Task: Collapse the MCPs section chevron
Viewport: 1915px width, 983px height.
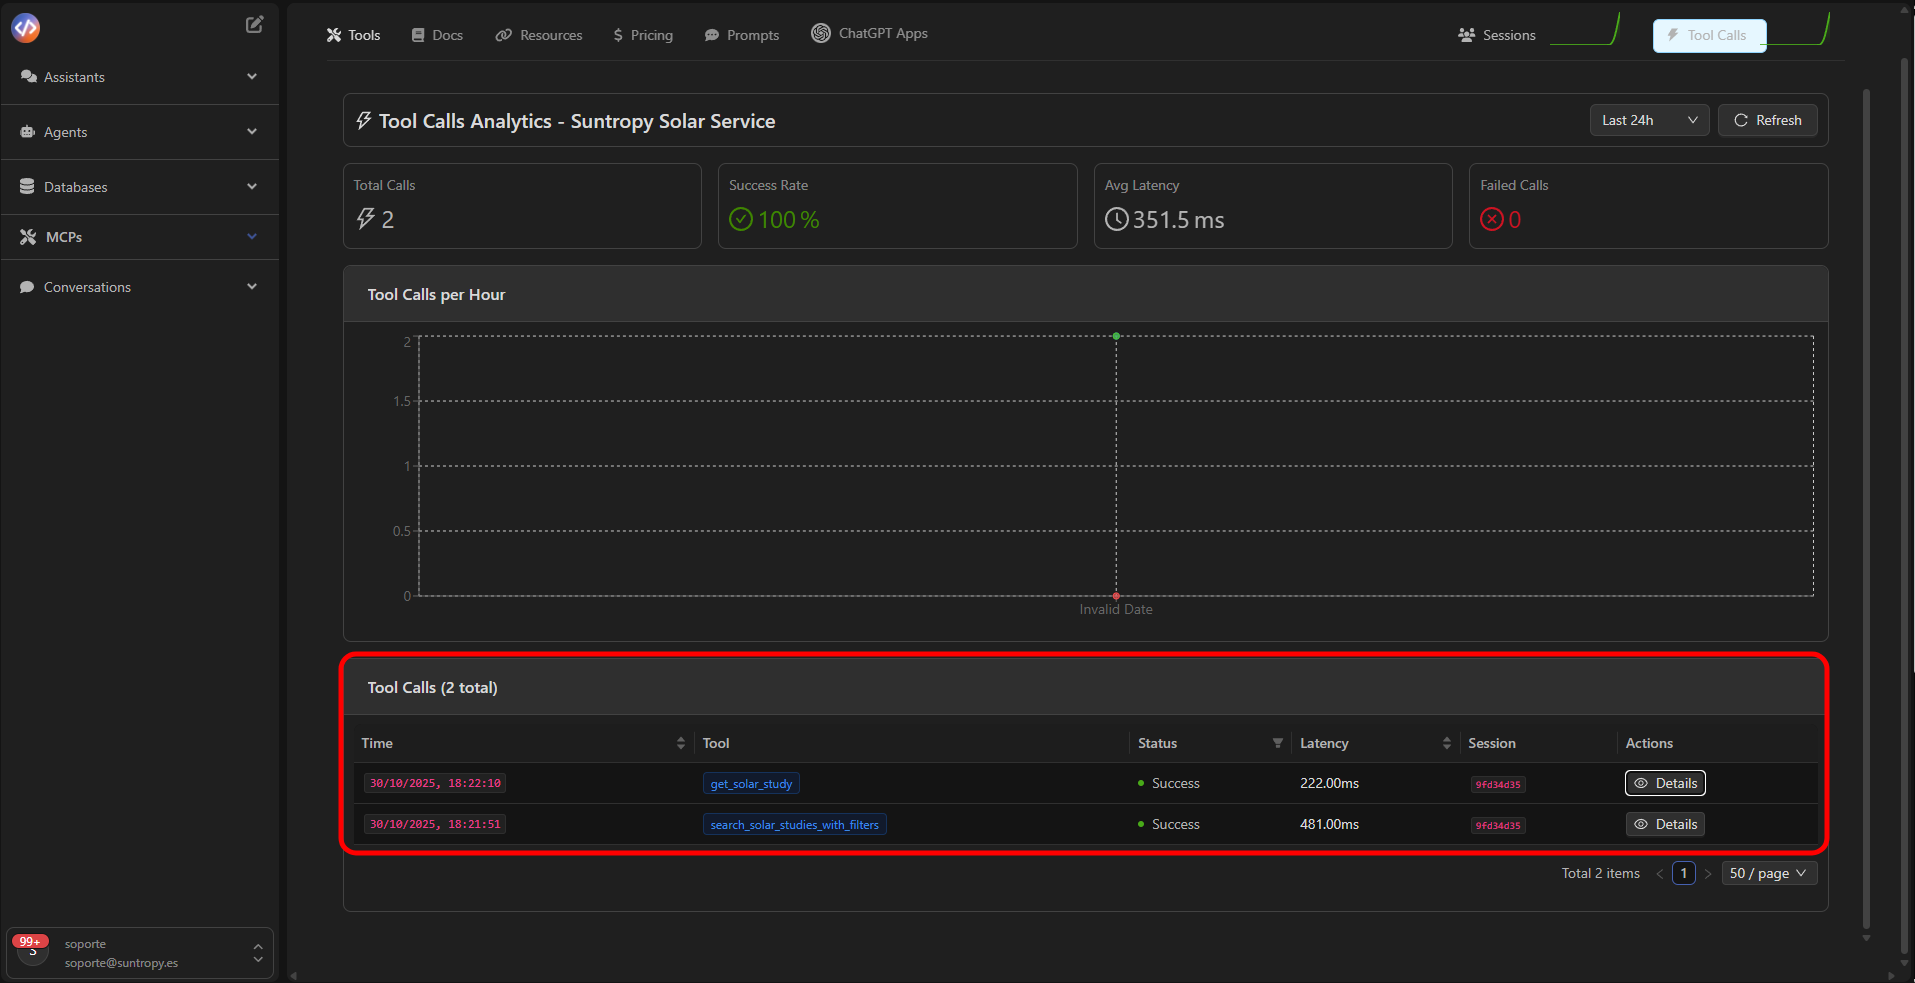Action: (252, 236)
